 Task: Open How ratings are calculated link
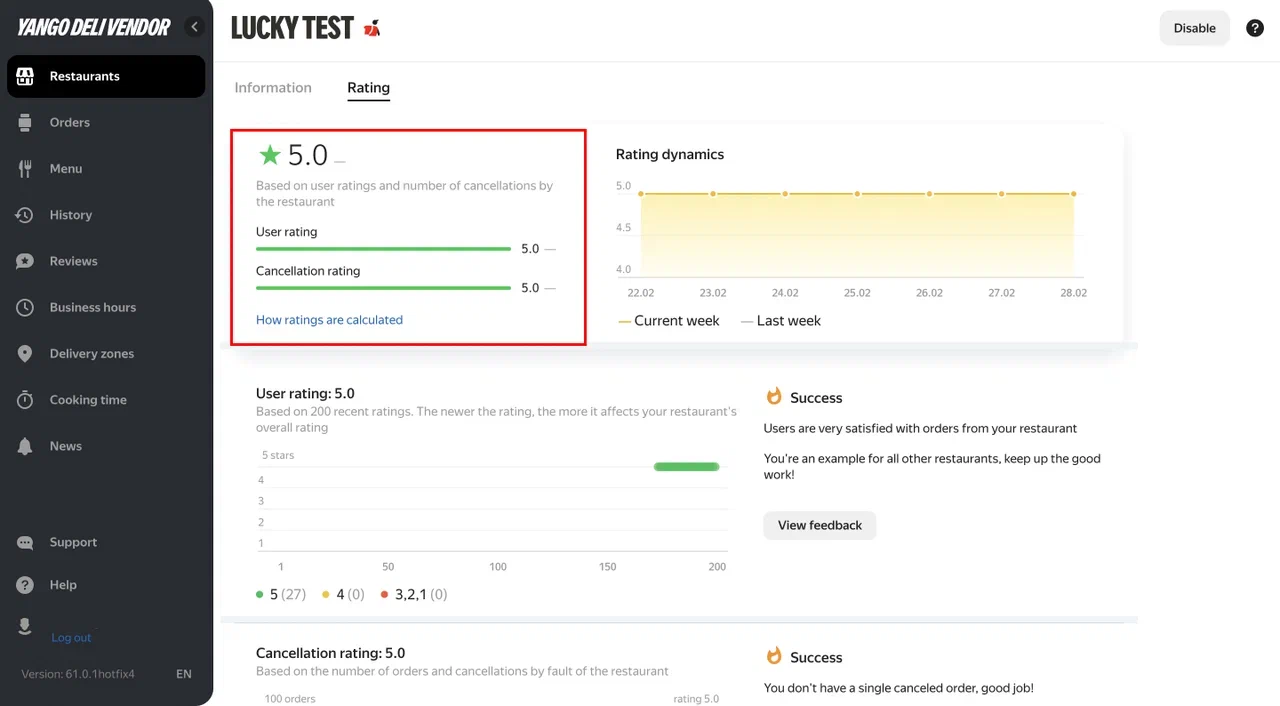click(329, 320)
